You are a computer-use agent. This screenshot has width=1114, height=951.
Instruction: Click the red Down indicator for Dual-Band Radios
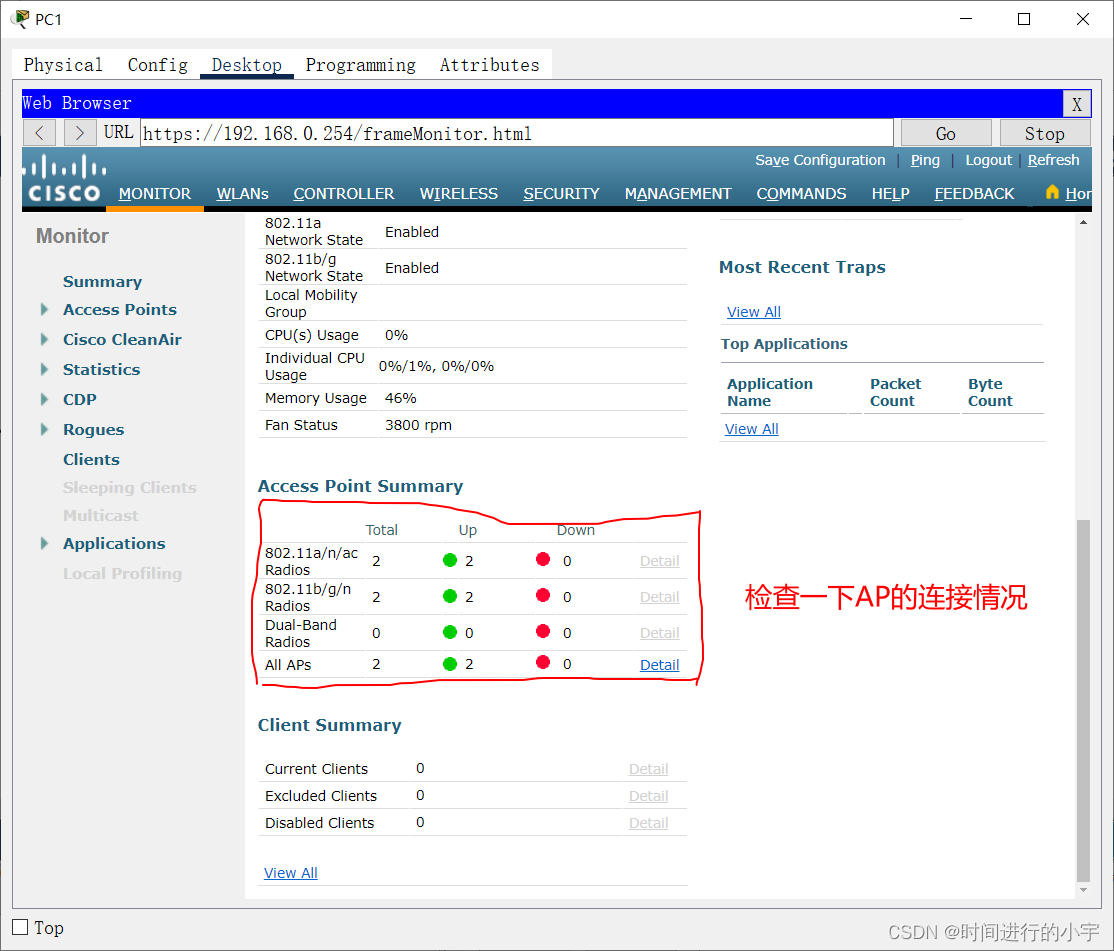541,632
